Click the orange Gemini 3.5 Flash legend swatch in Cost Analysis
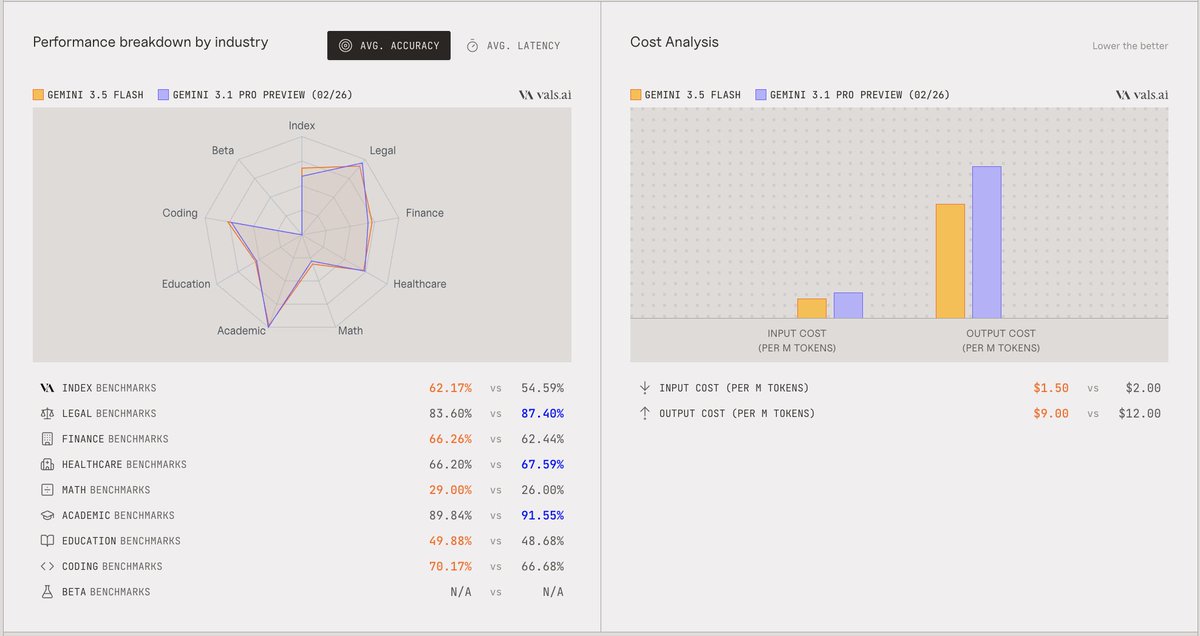The image size is (1200, 636). tap(636, 95)
